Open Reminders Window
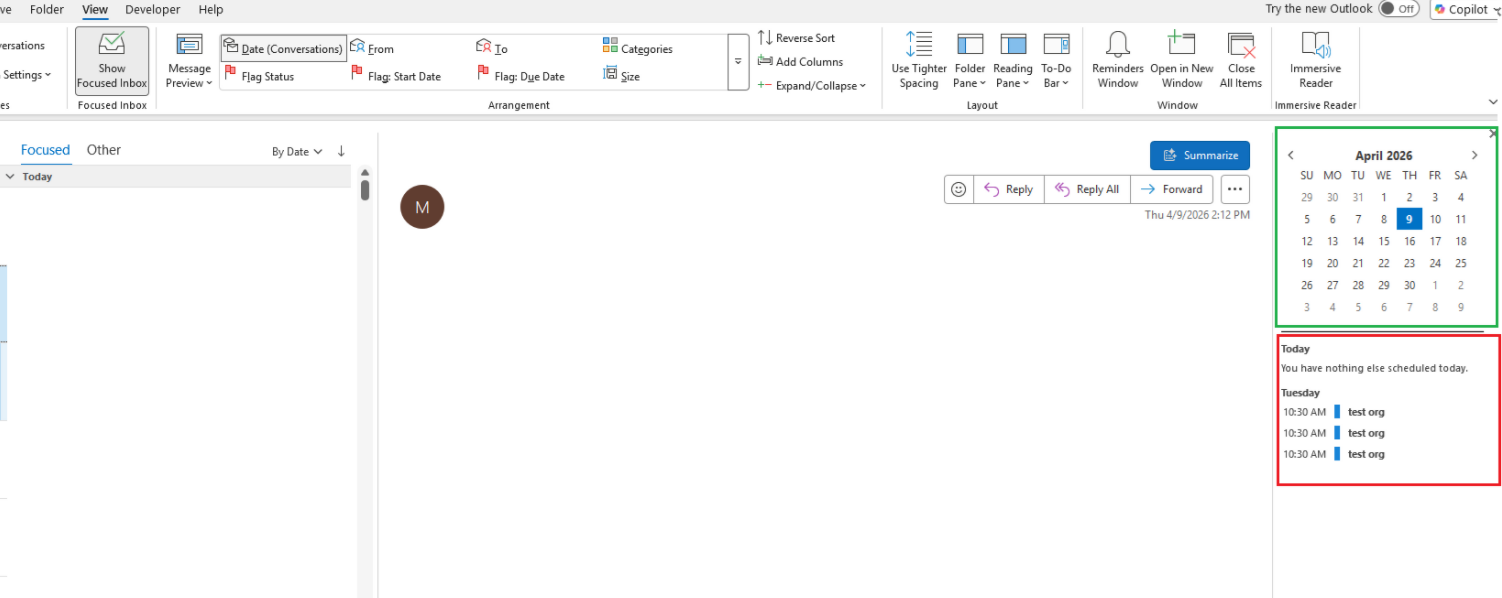Image resolution: width=1502 pixels, height=598 pixels. [1118, 61]
